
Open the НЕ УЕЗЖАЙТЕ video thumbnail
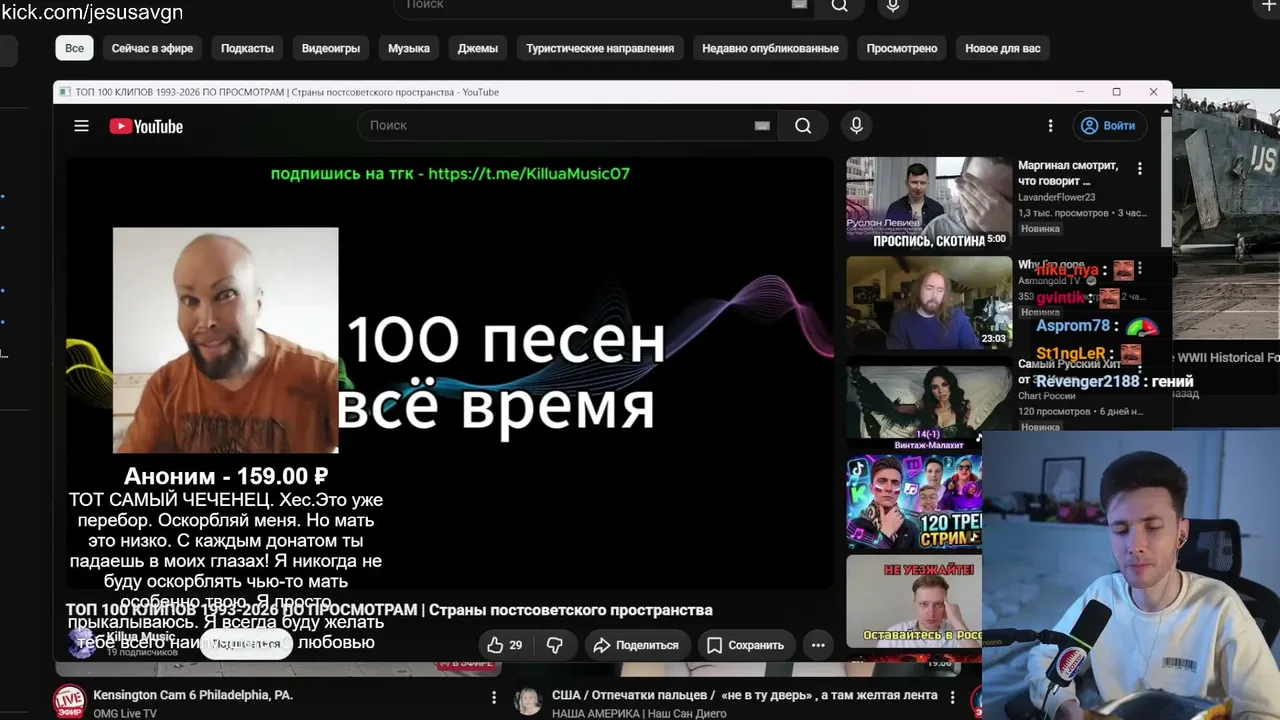click(x=915, y=601)
